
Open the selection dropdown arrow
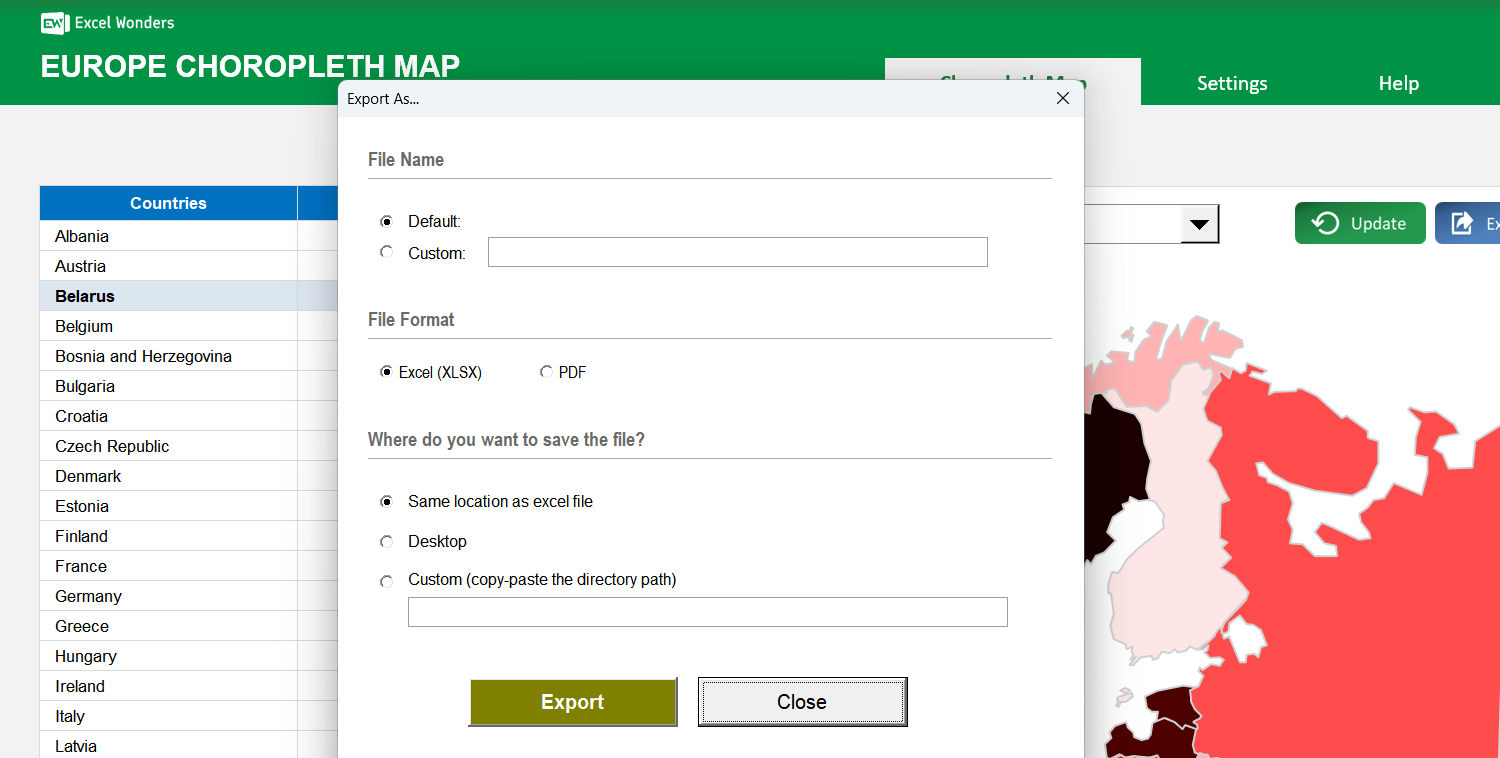click(1199, 223)
